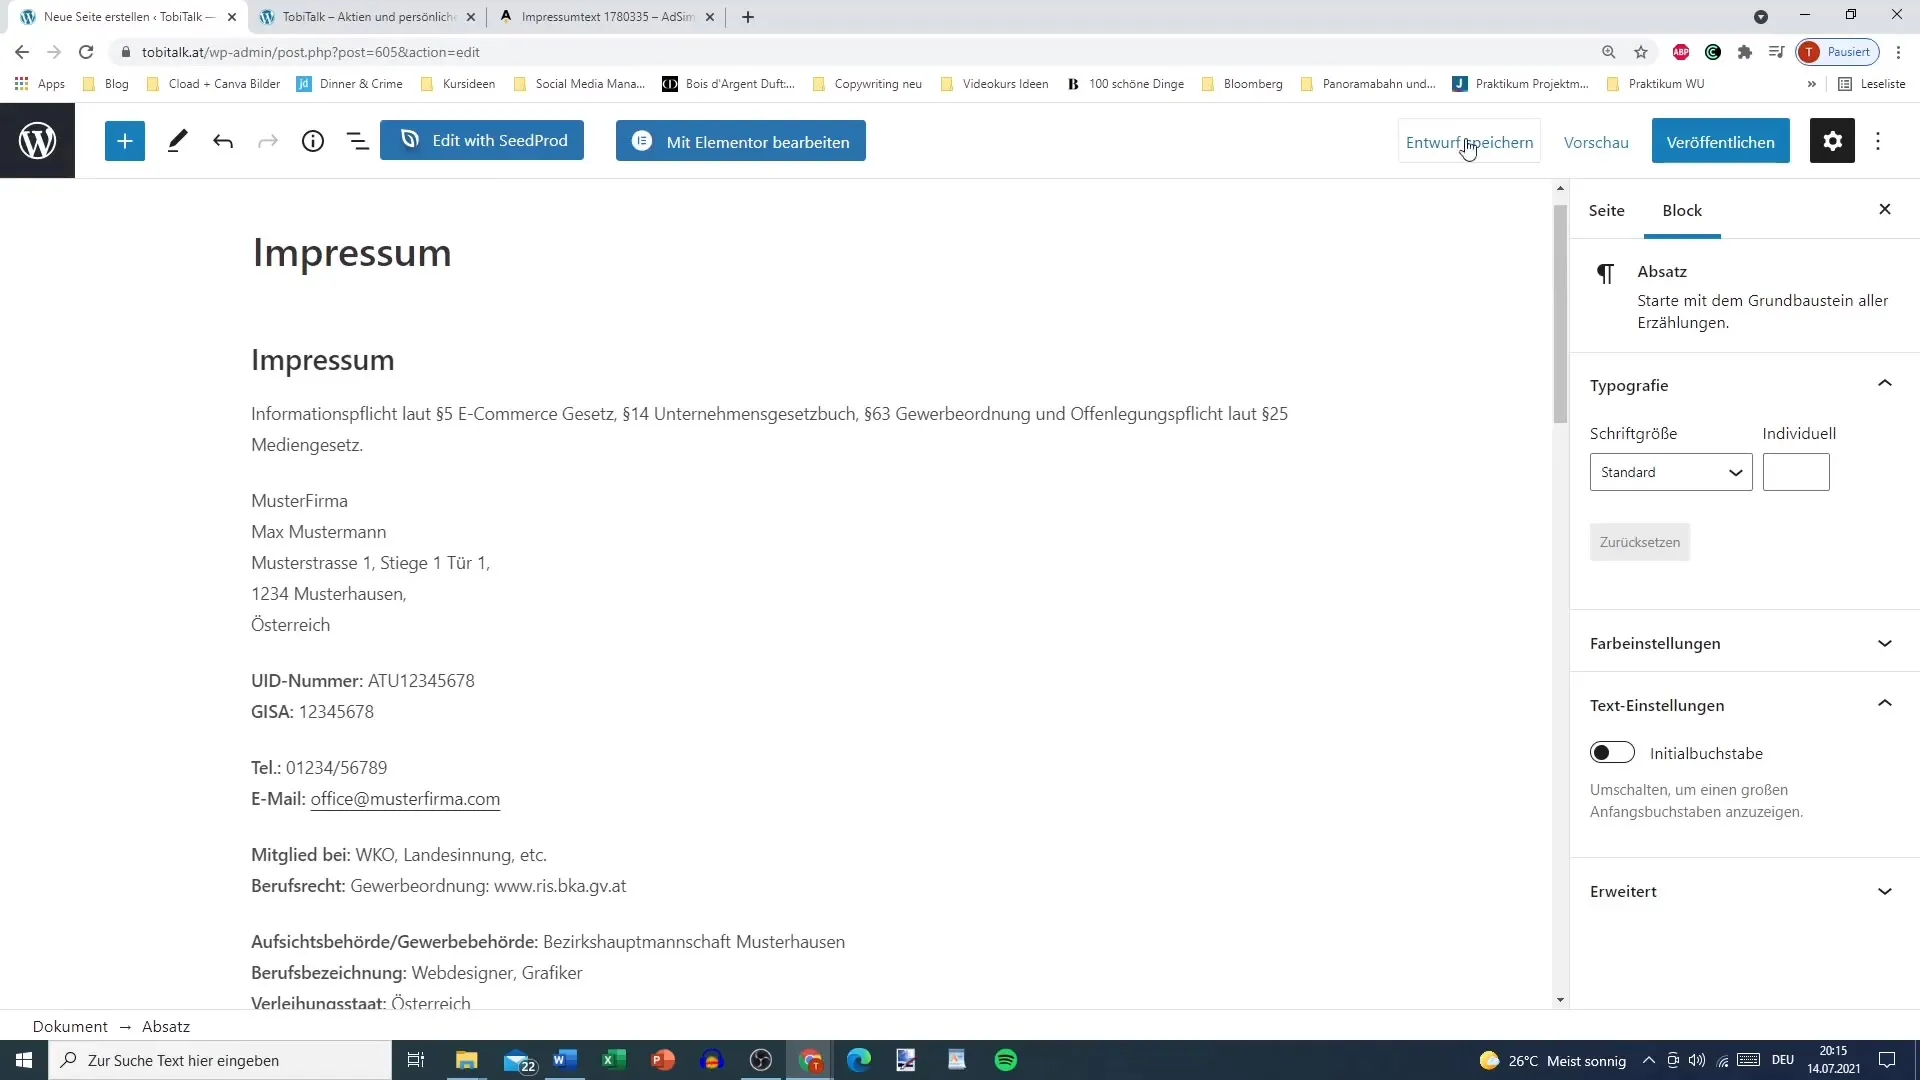Viewport: 1920px width, 1080px height.
Task: Click the Undo icon in toolbar
Action: point(223,141)
